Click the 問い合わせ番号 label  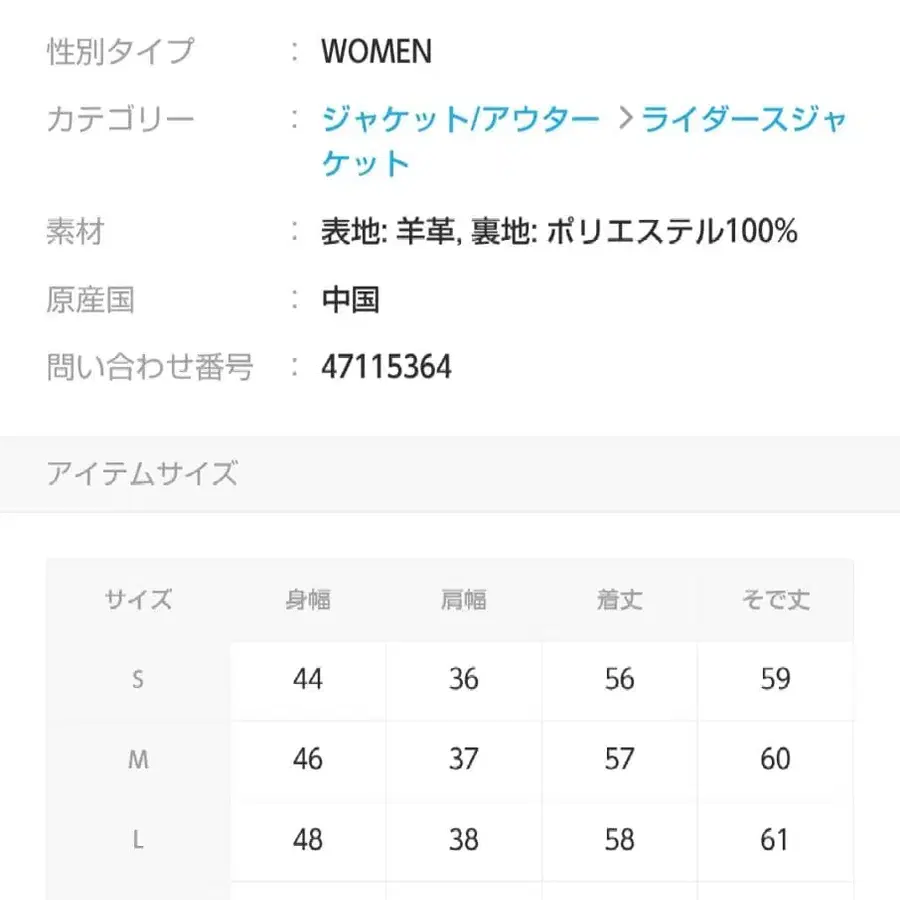pos(152,367)
